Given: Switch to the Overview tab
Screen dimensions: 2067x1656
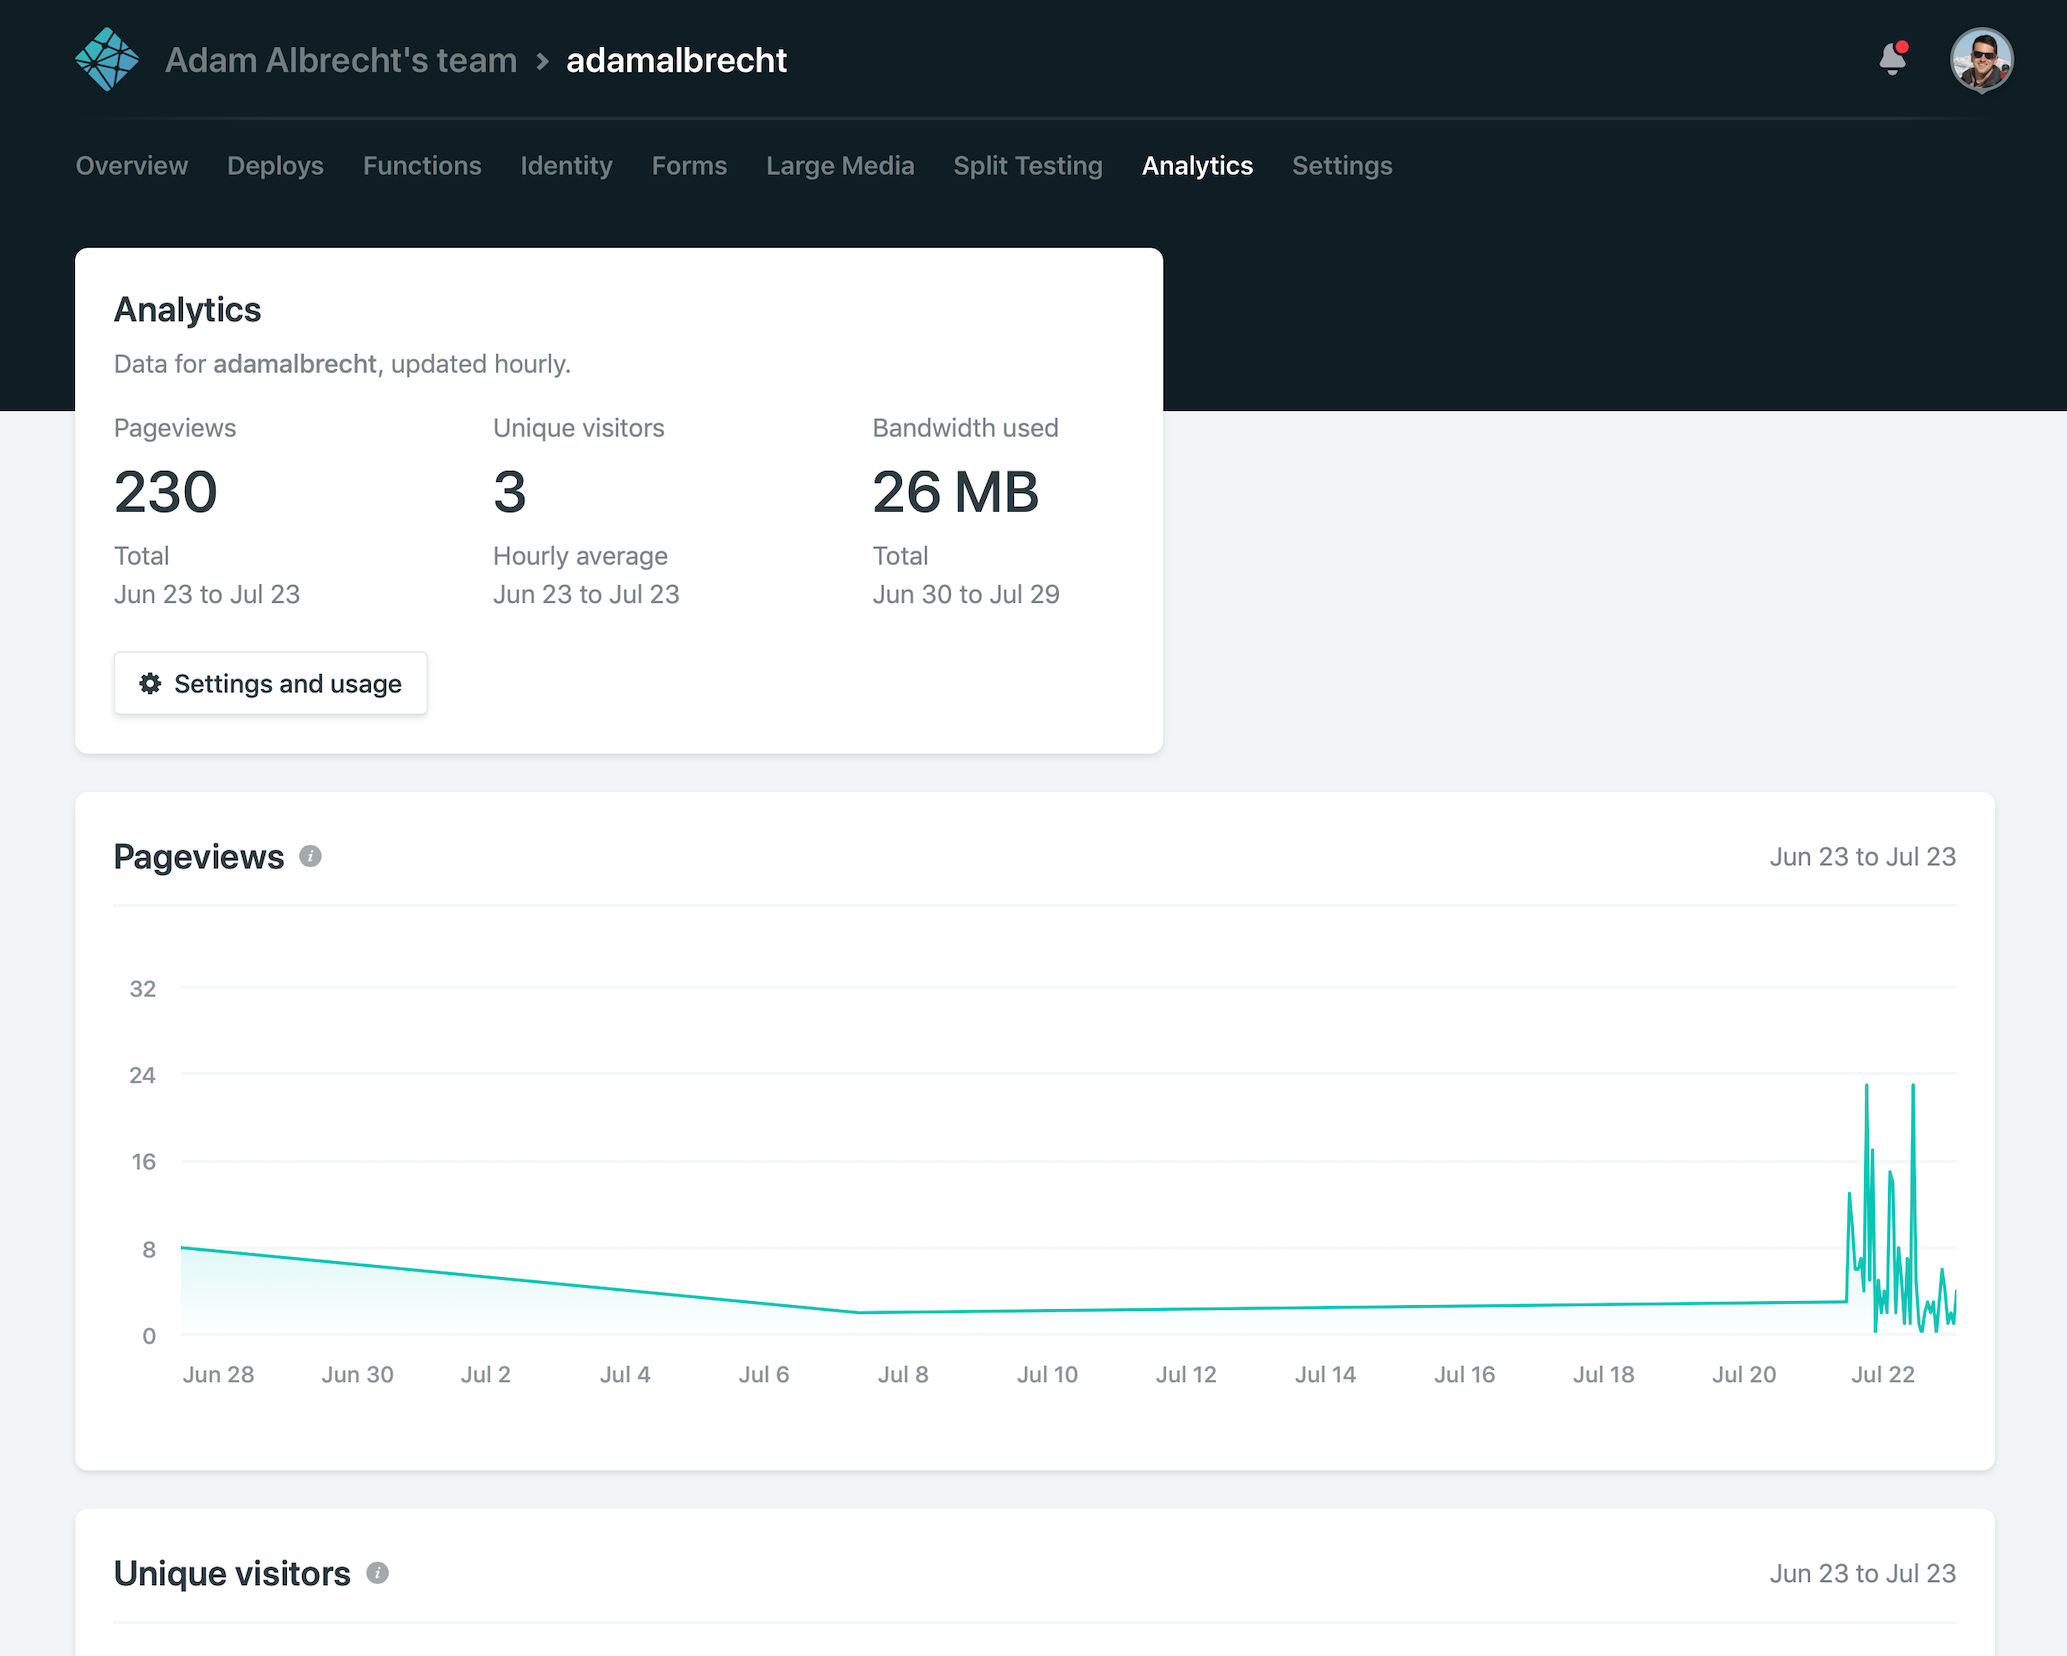Looking at the screenshot, I should pos(132,166).
